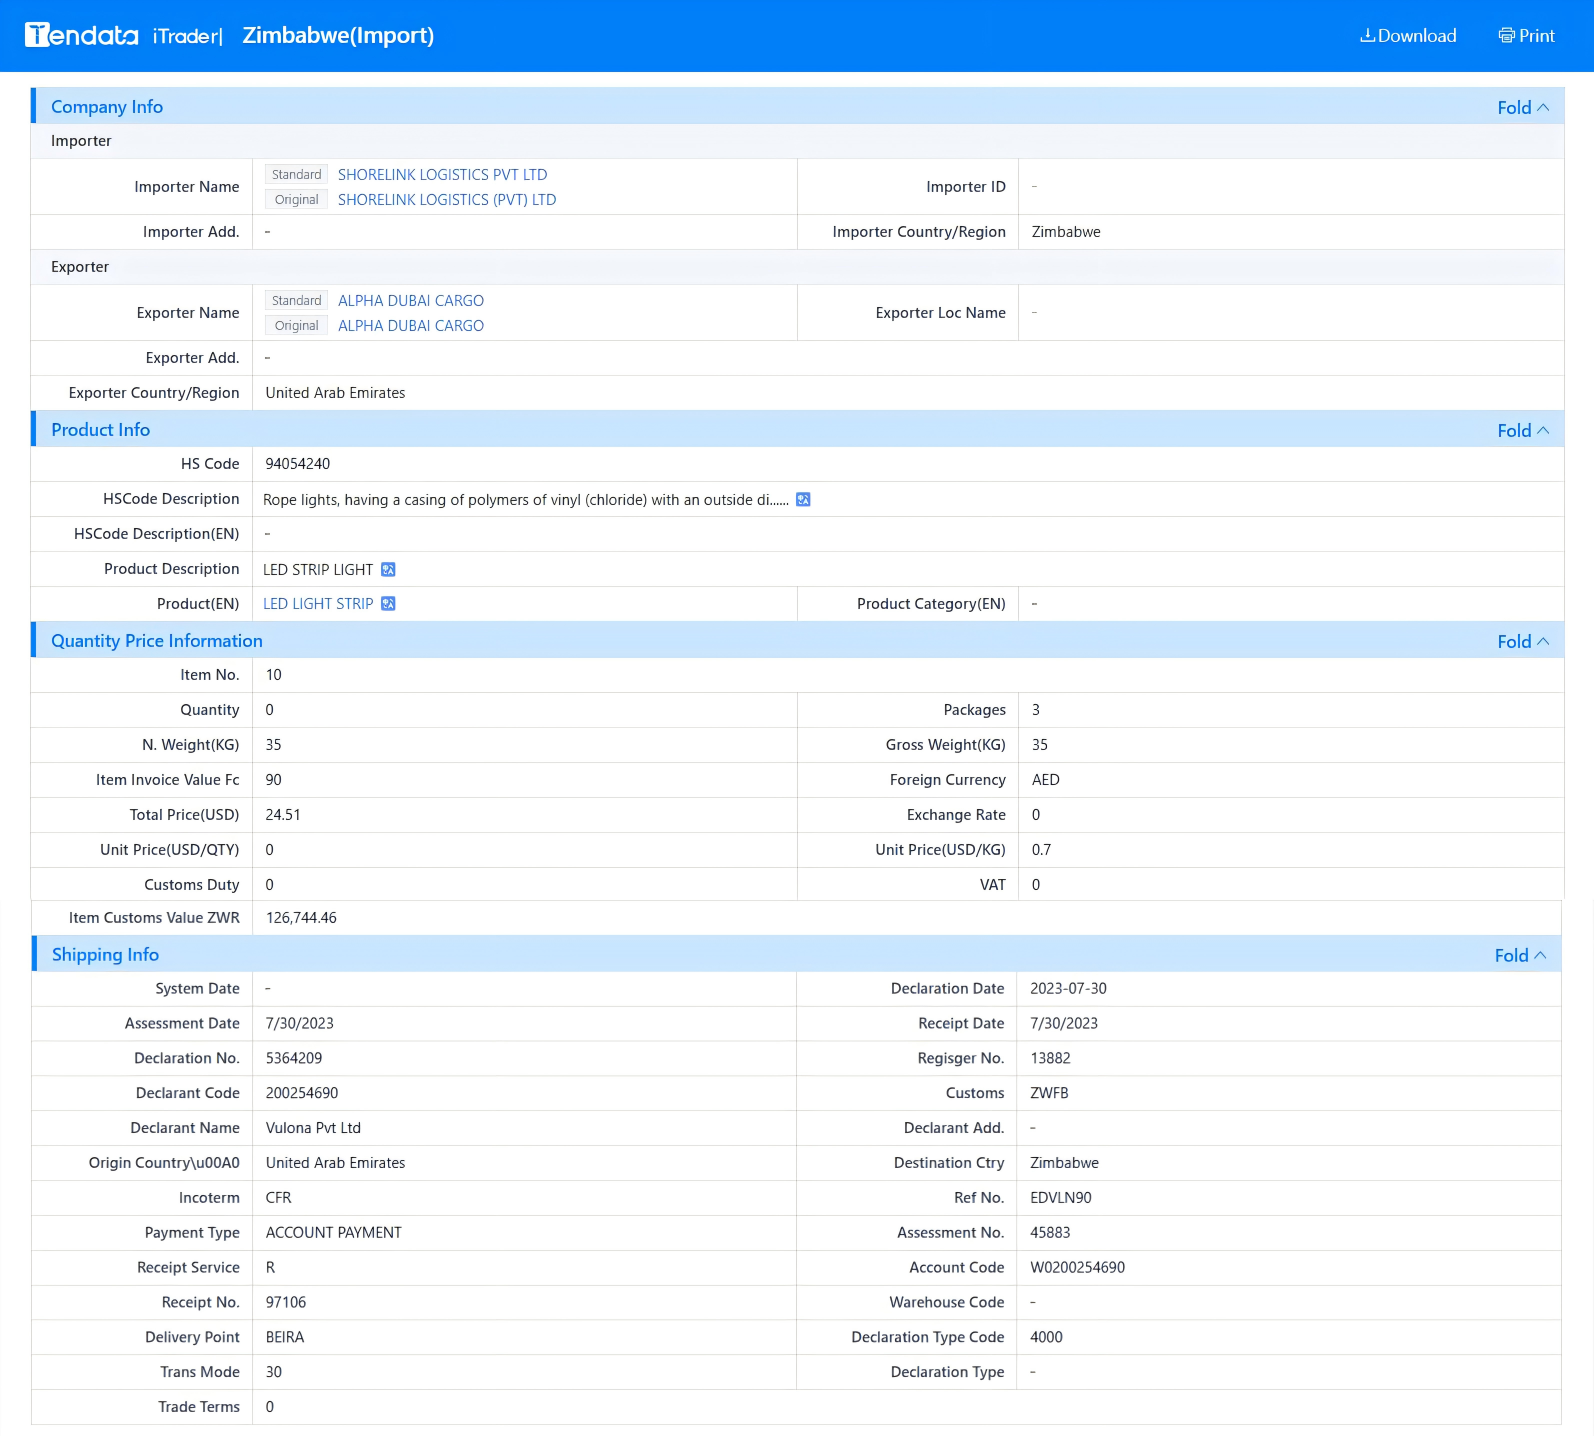Screen dimensions: 1594x1436
Task: Select Declaration Date 2023-07-30
Action: click(x=1068, y=989)
